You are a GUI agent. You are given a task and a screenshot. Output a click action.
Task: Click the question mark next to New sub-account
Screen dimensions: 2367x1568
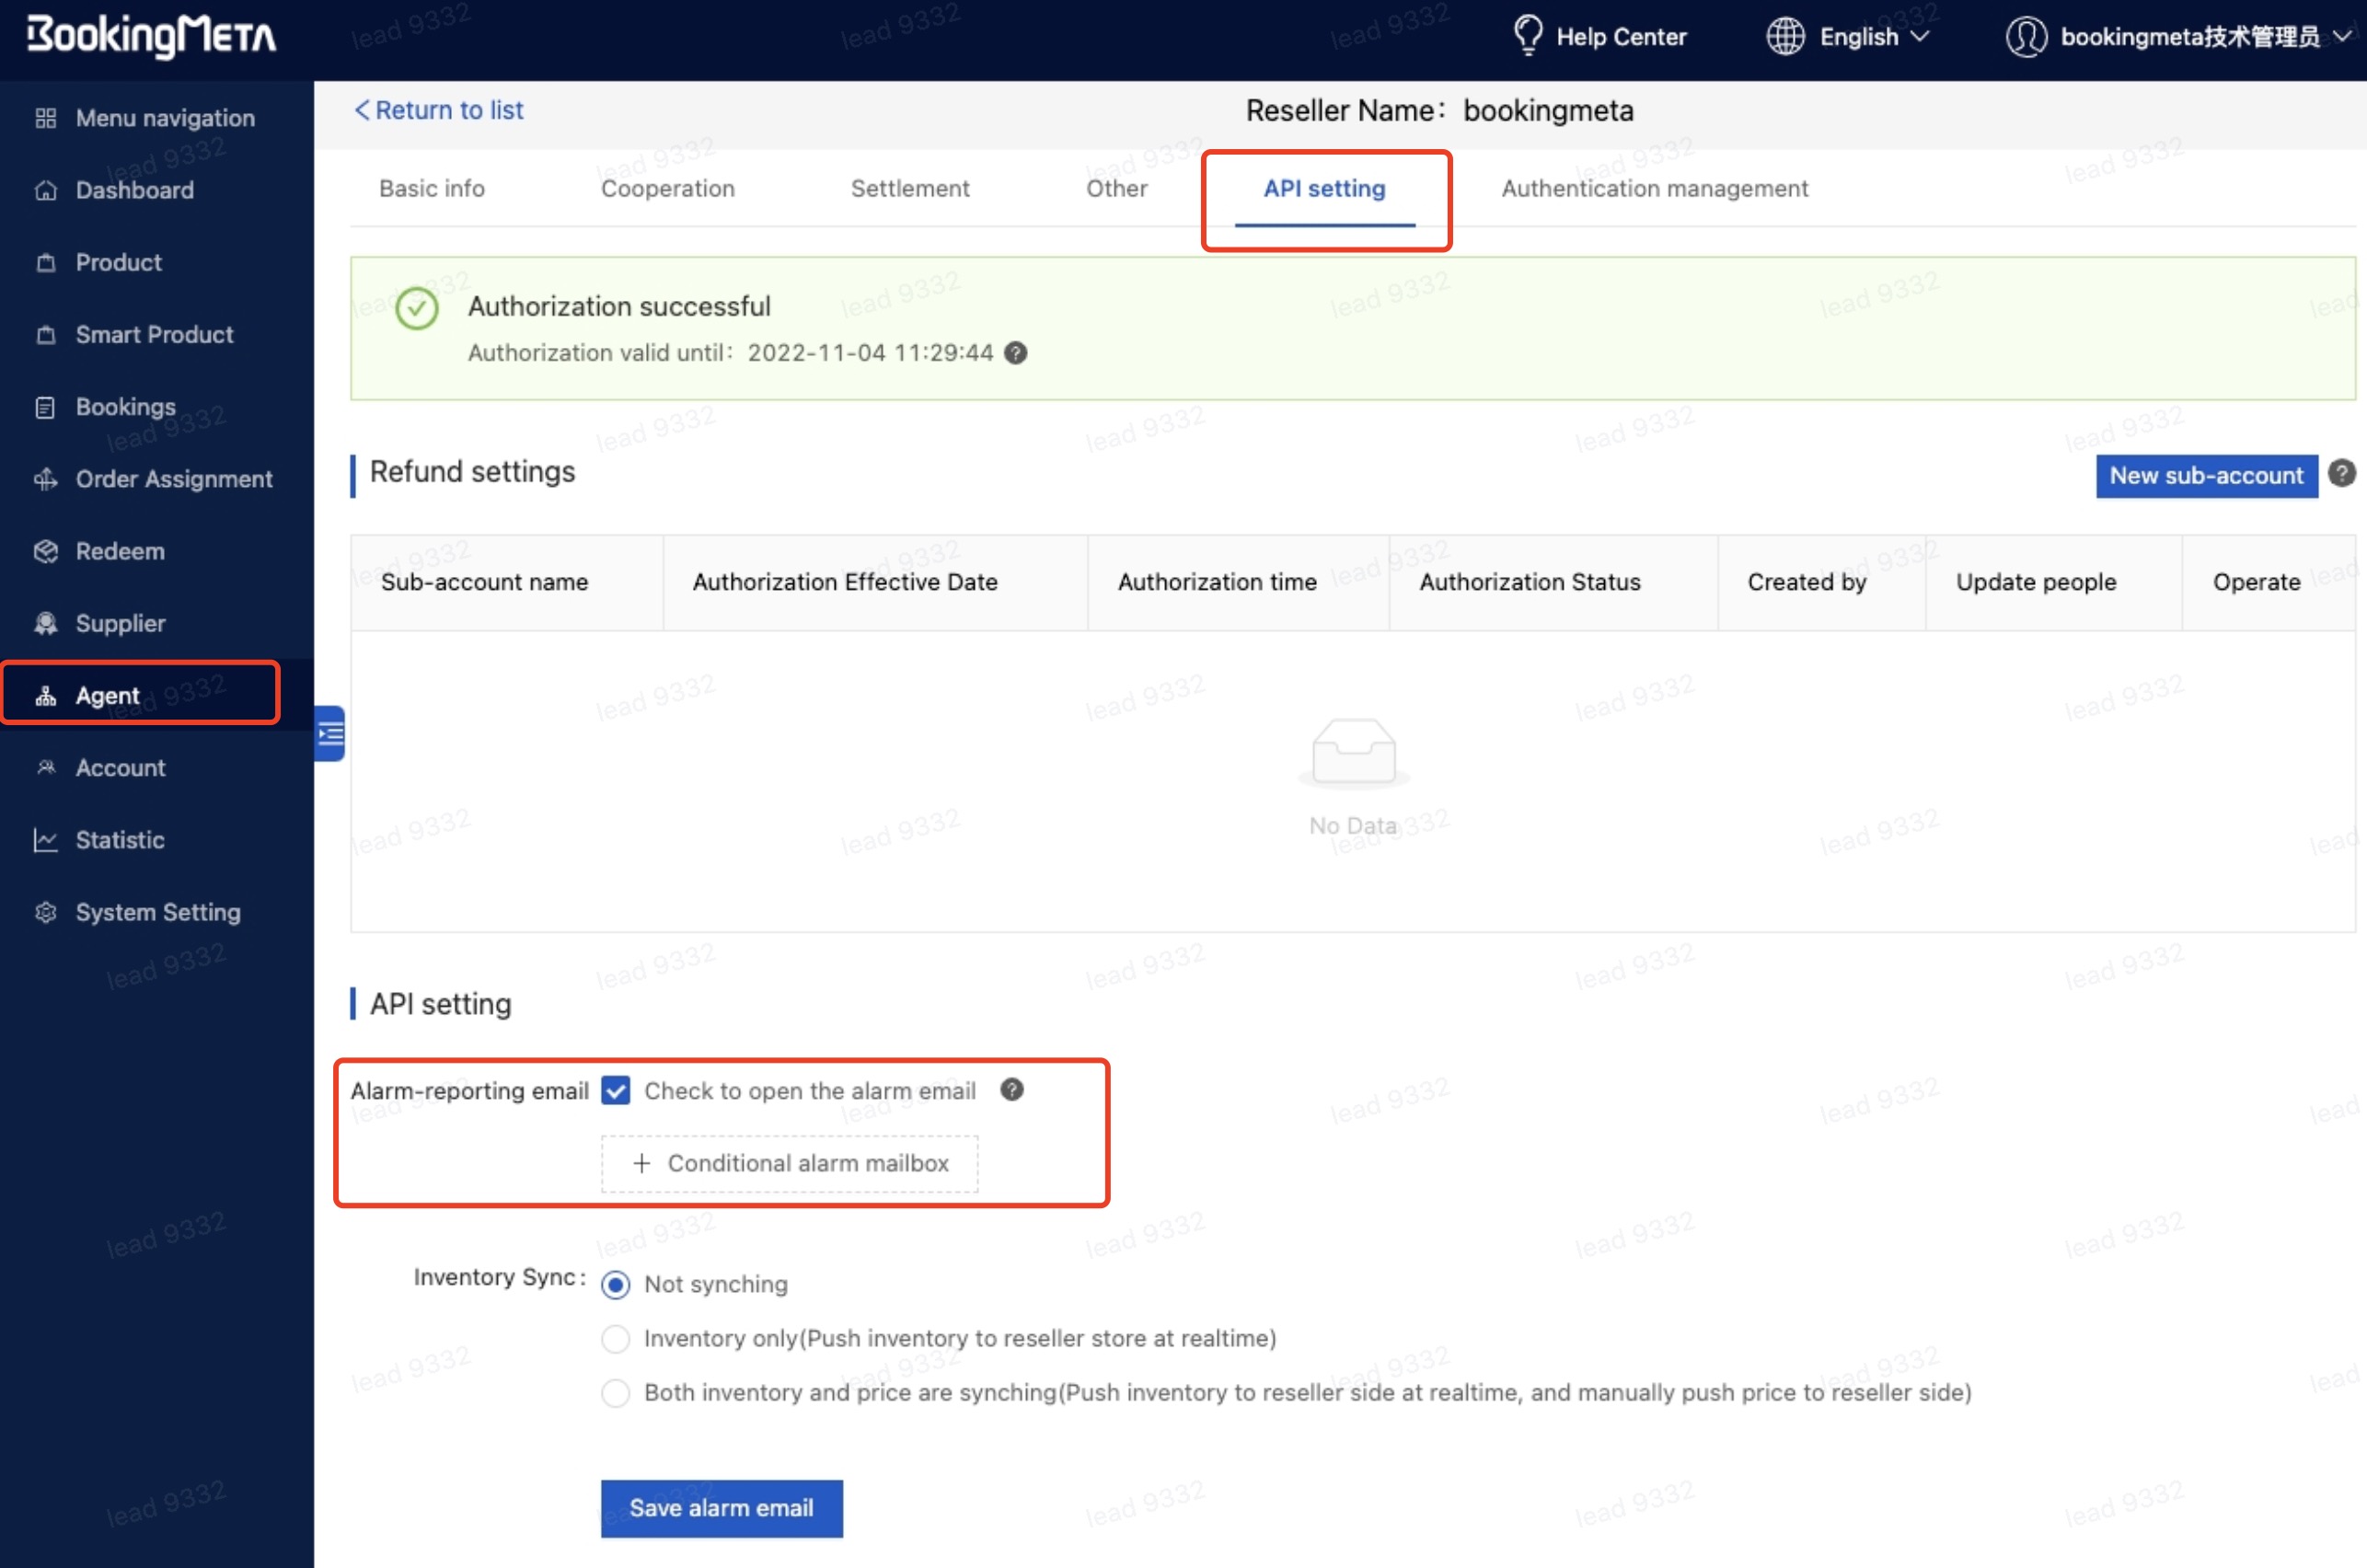[2341, 474]
